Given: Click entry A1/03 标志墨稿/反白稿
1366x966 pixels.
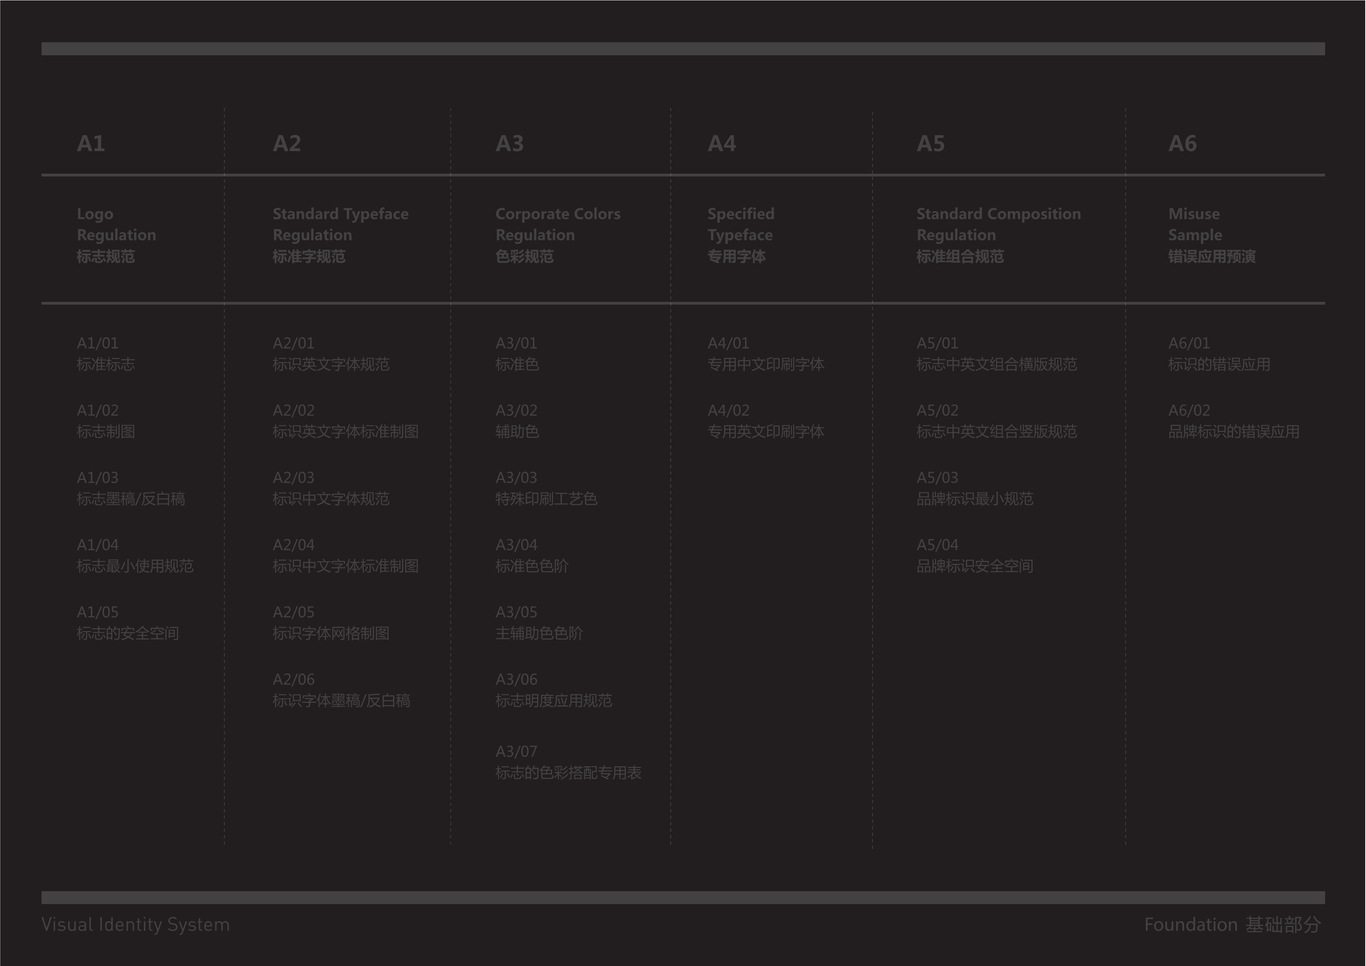Looking at the screenshot, I should pos(131,488).
